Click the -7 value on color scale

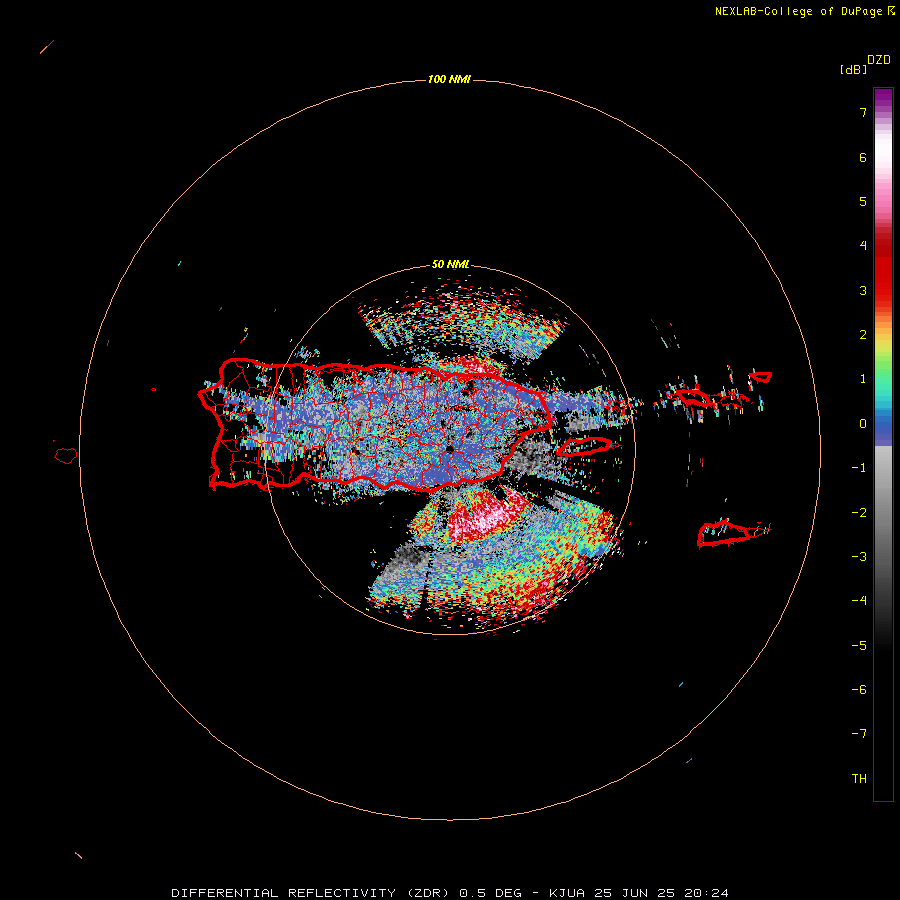[859, 734]
